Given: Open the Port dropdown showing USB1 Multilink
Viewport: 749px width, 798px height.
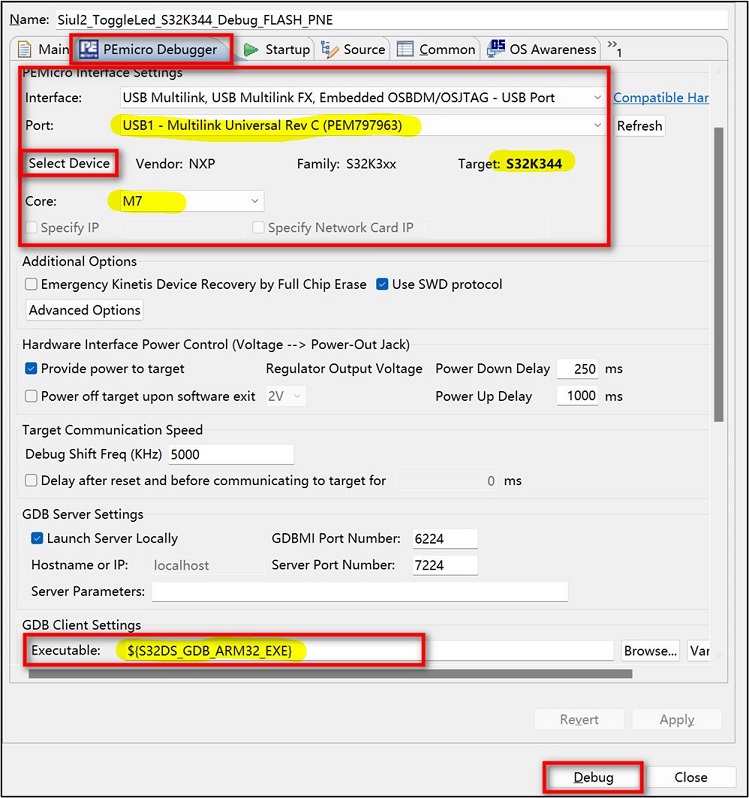Looking at the screenshot, I should point(362,125).
